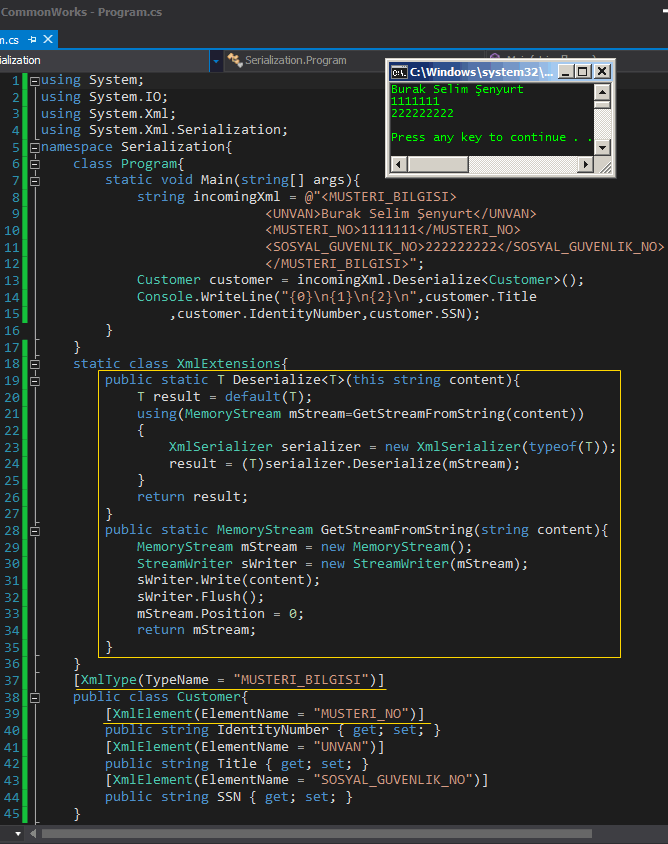Close the Program.cs editor tab

[48, 39]
